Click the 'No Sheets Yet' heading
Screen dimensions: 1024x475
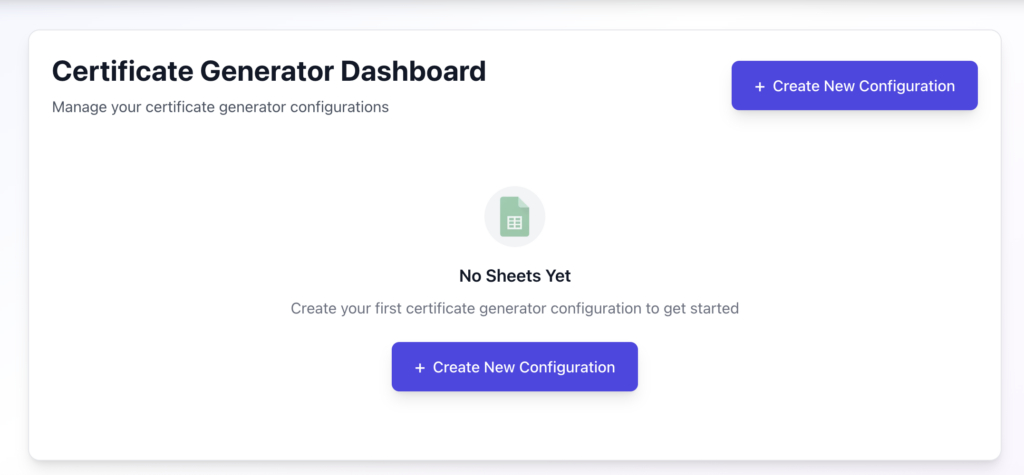(x=514, y=276)
